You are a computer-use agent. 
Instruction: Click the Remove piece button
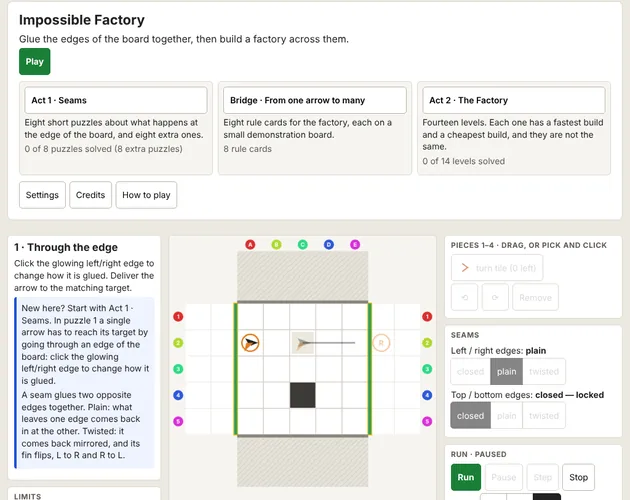(x=535, y=297)
